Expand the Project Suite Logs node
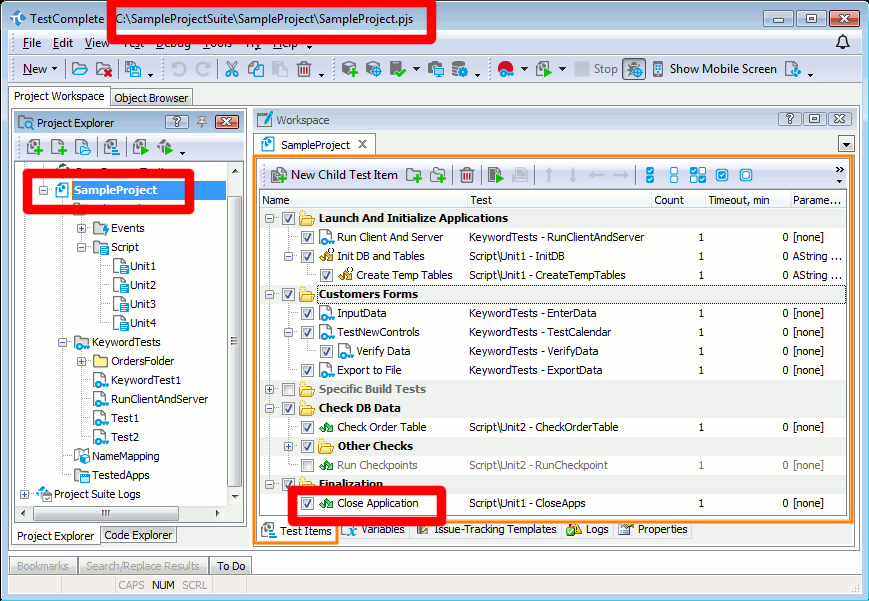The image size is (869, 601). tap(25, 494)
